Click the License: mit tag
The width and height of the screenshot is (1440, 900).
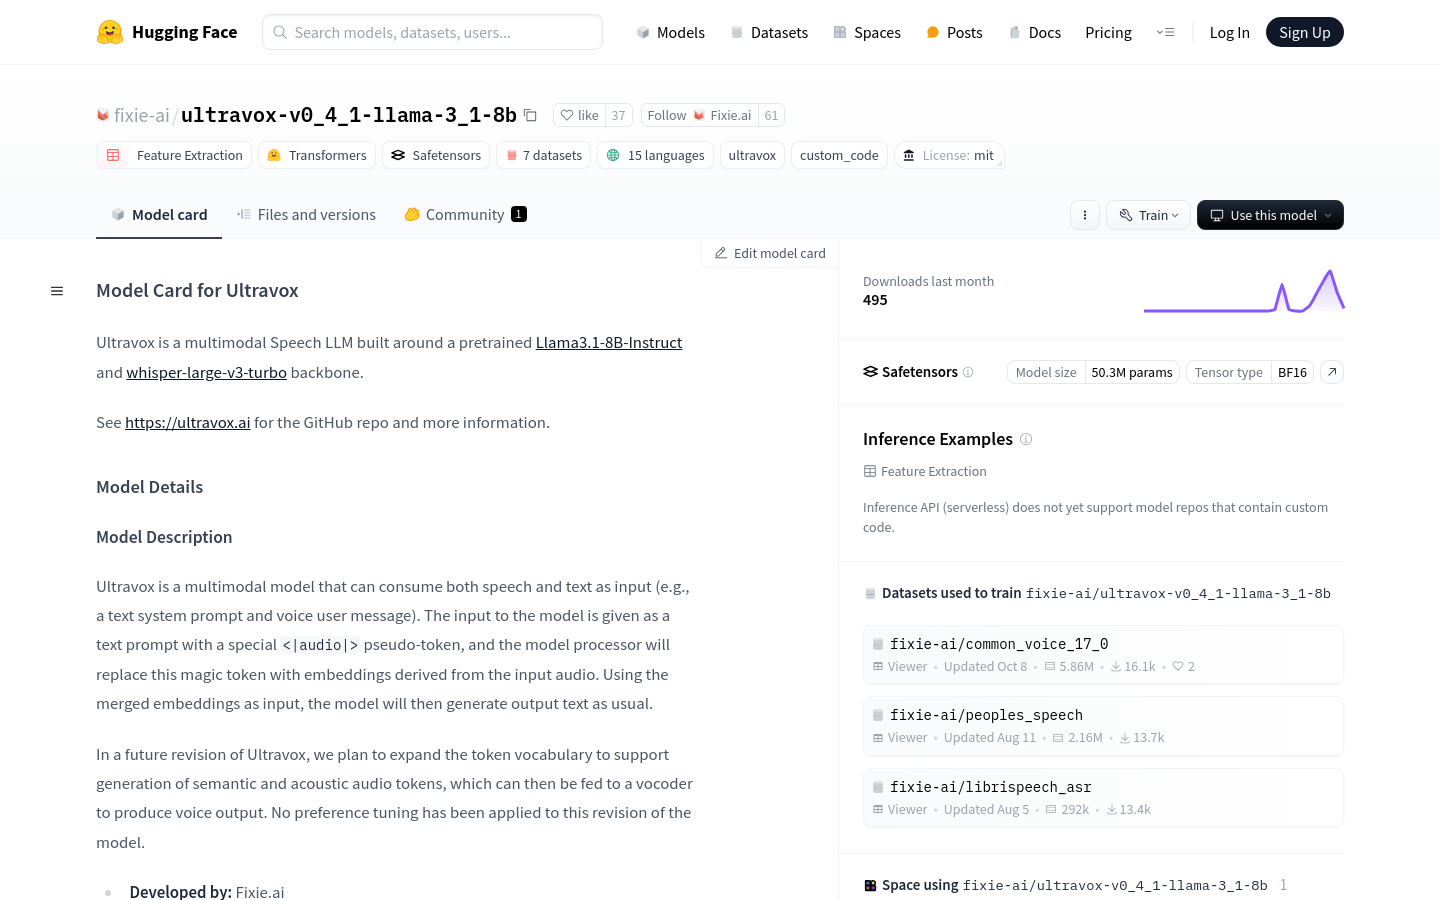tap(949, 155)
